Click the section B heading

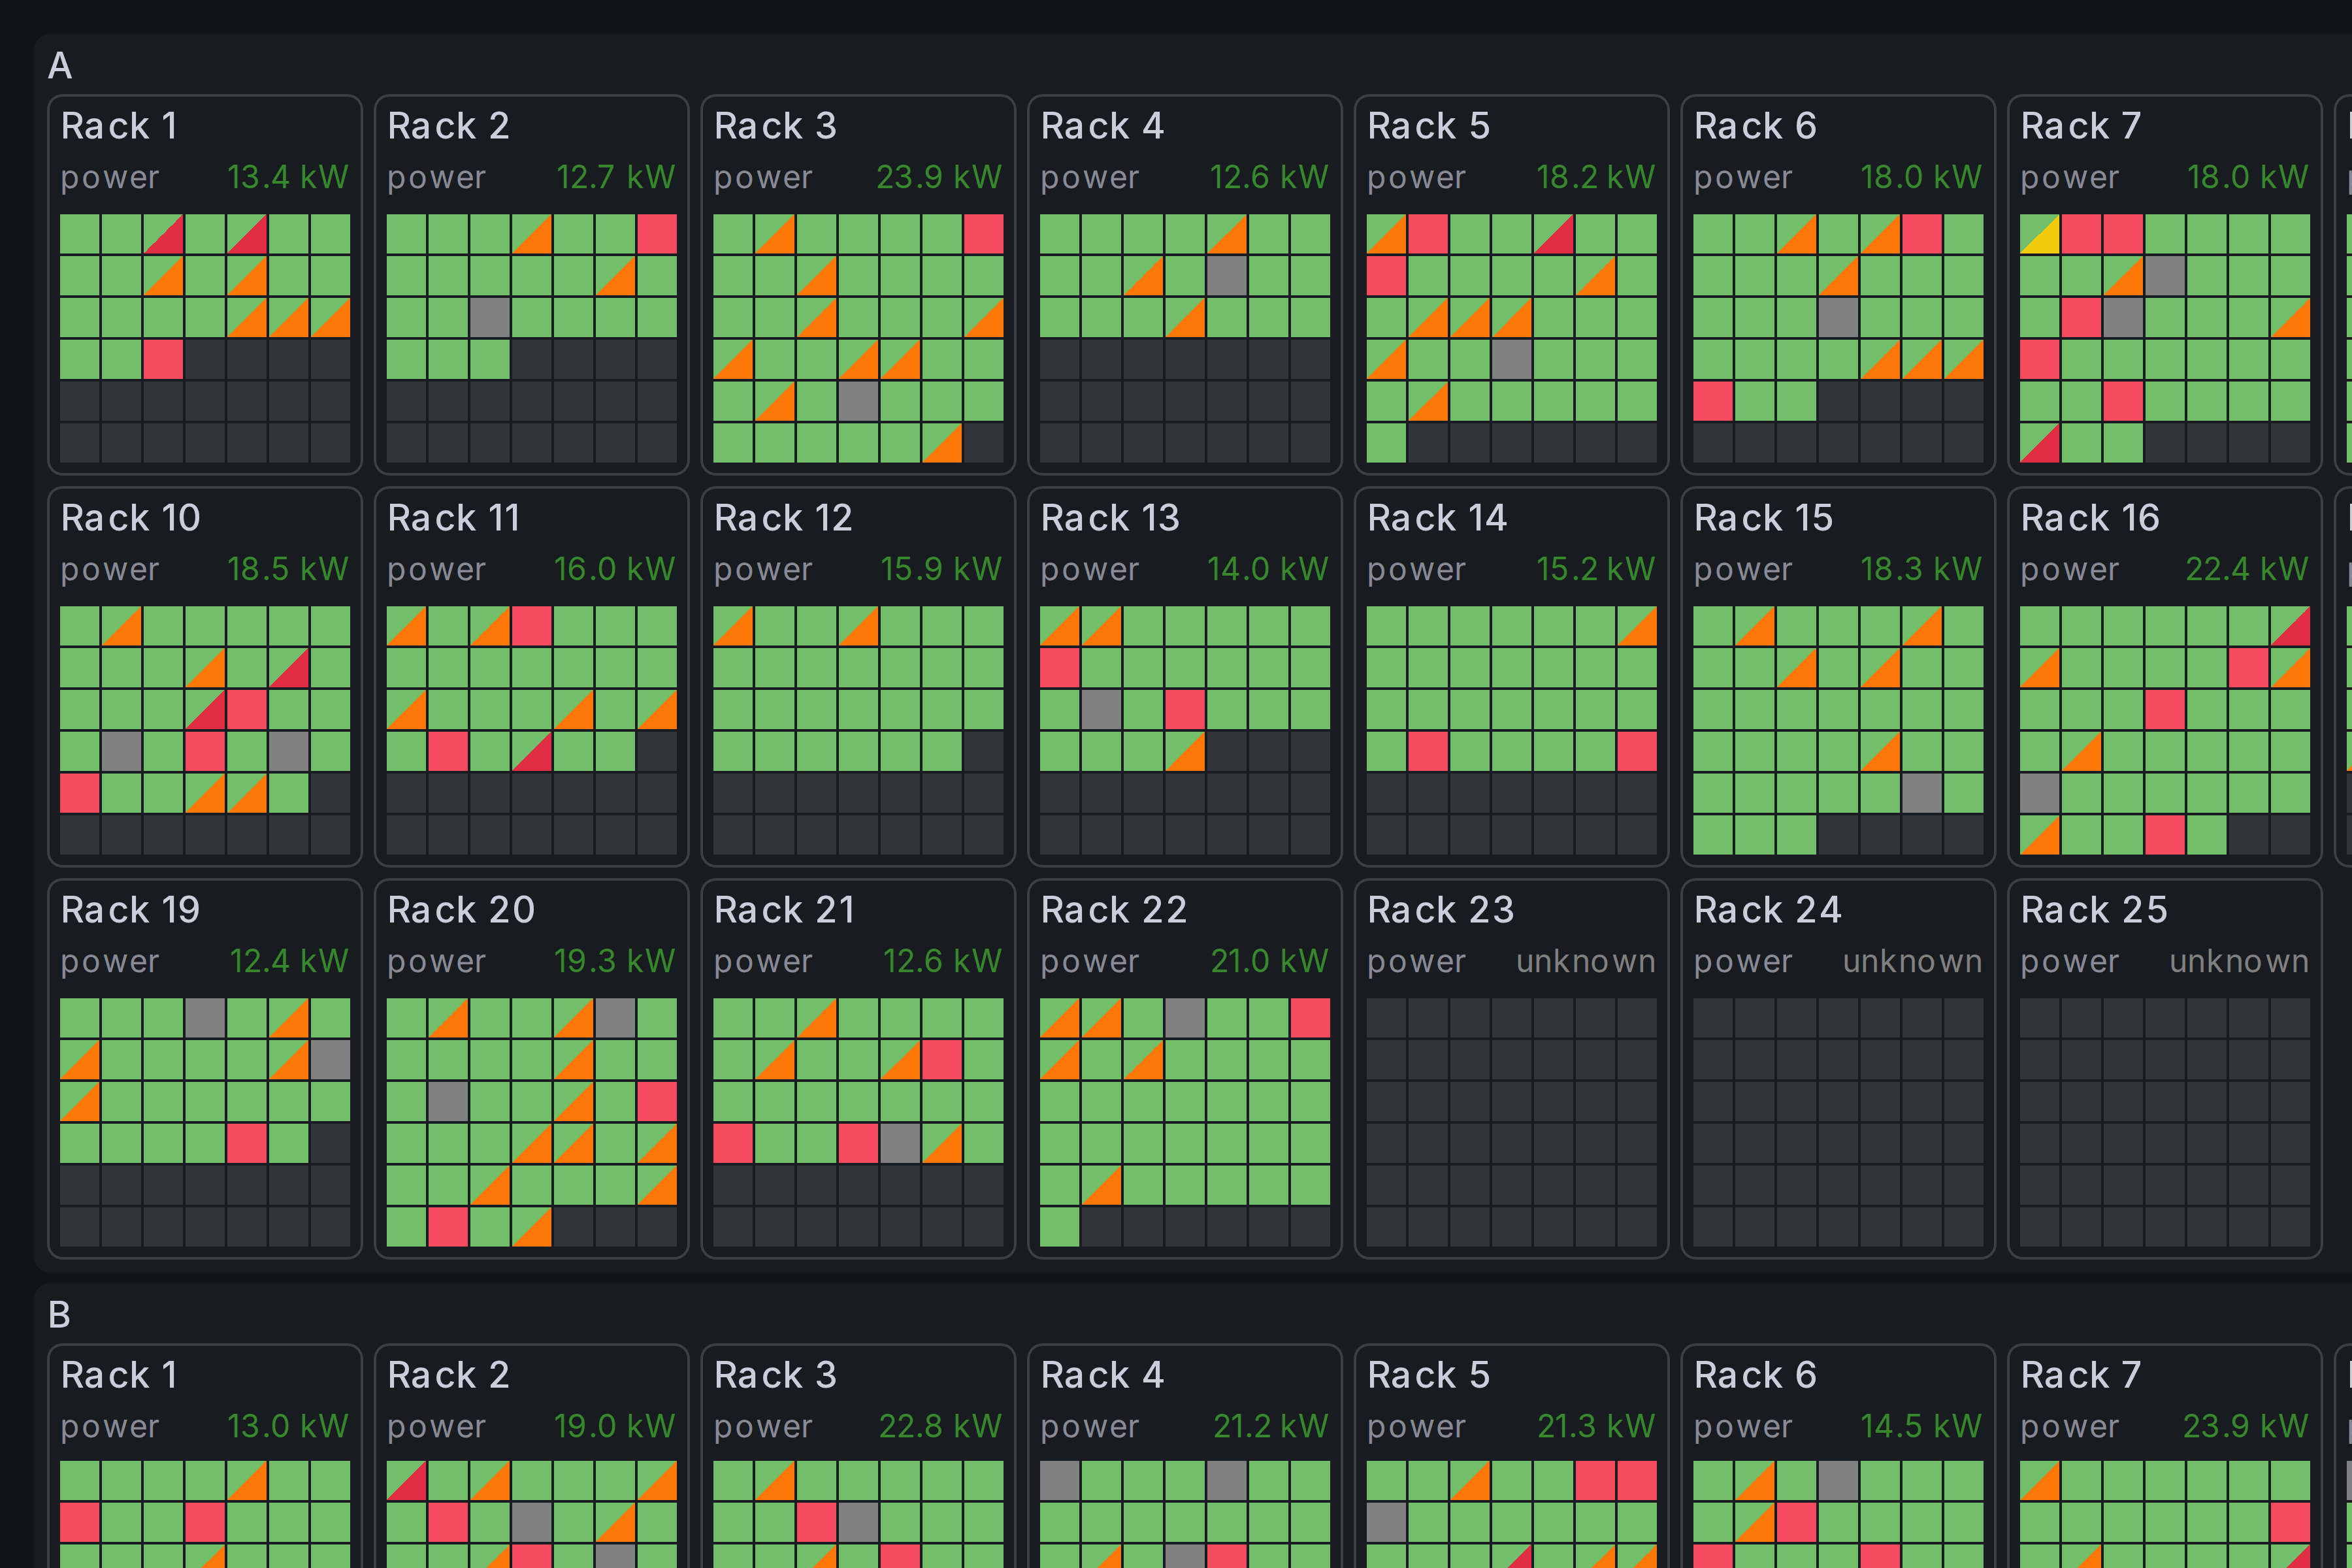pos(60,1315)
